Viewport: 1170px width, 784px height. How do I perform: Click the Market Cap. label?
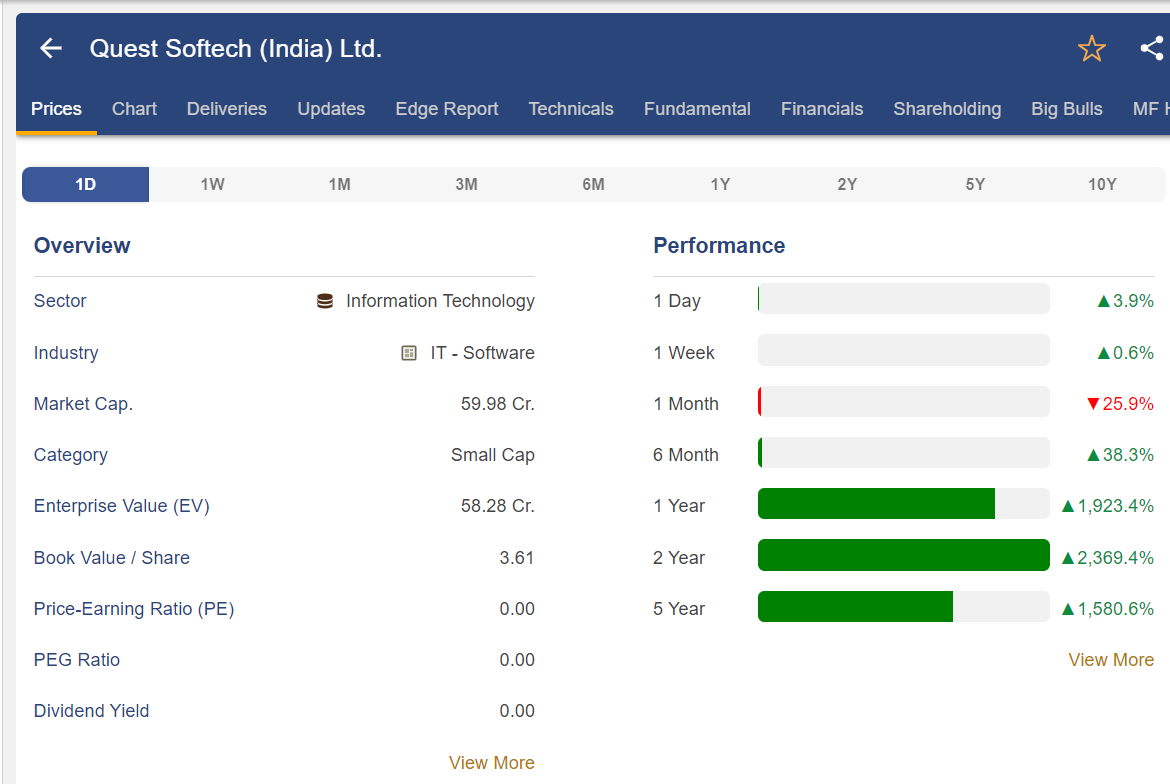[x=84, y=404]
